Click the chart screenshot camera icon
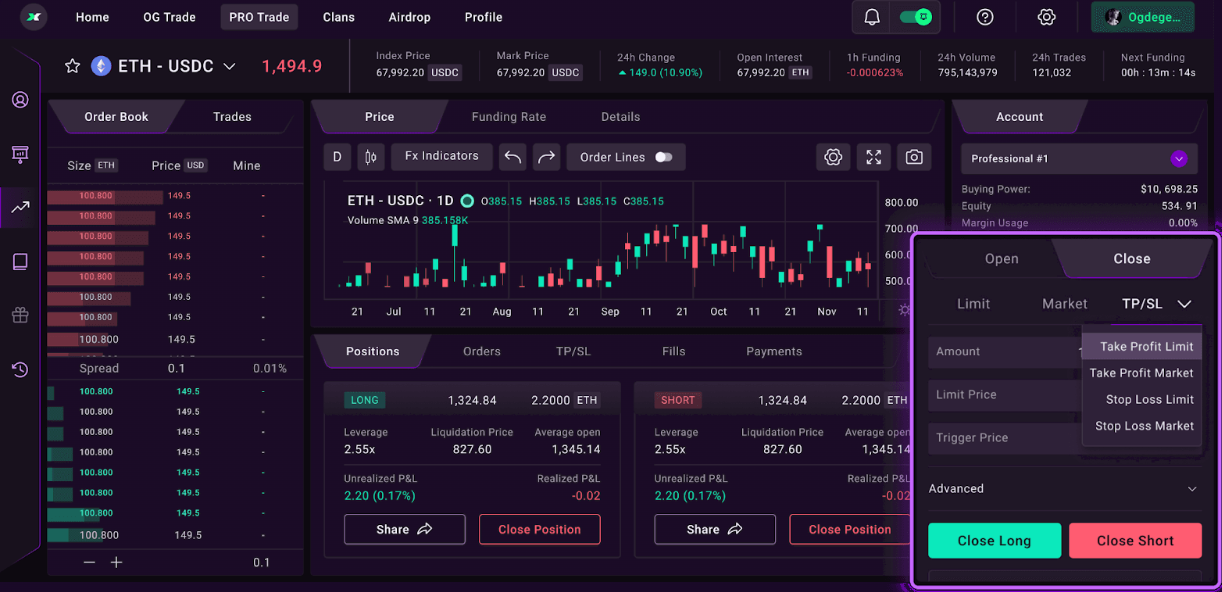 coord(914,157)
